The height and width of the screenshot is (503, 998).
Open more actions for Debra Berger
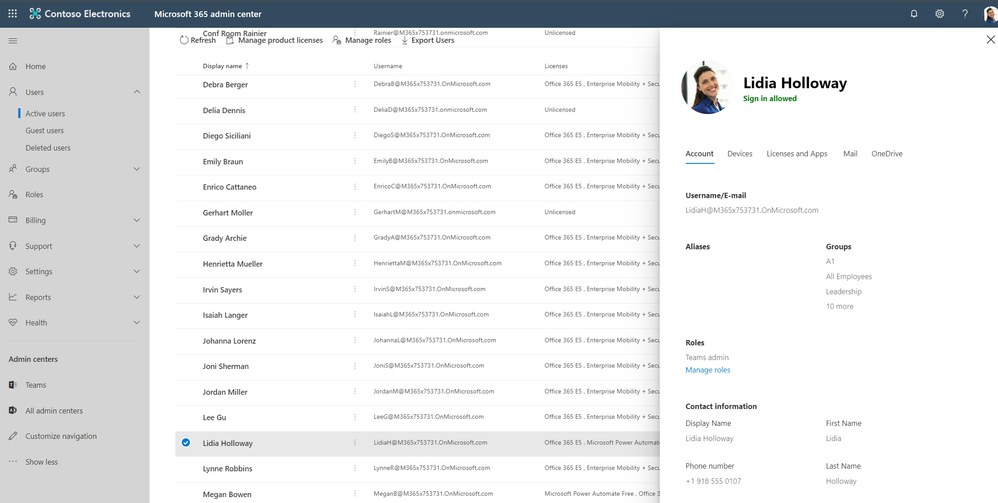click(355, 84)
